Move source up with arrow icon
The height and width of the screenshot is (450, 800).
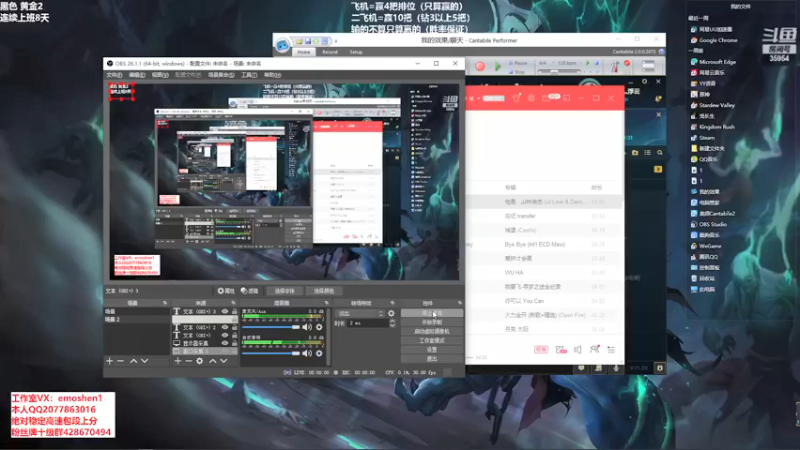click(212, 361)
